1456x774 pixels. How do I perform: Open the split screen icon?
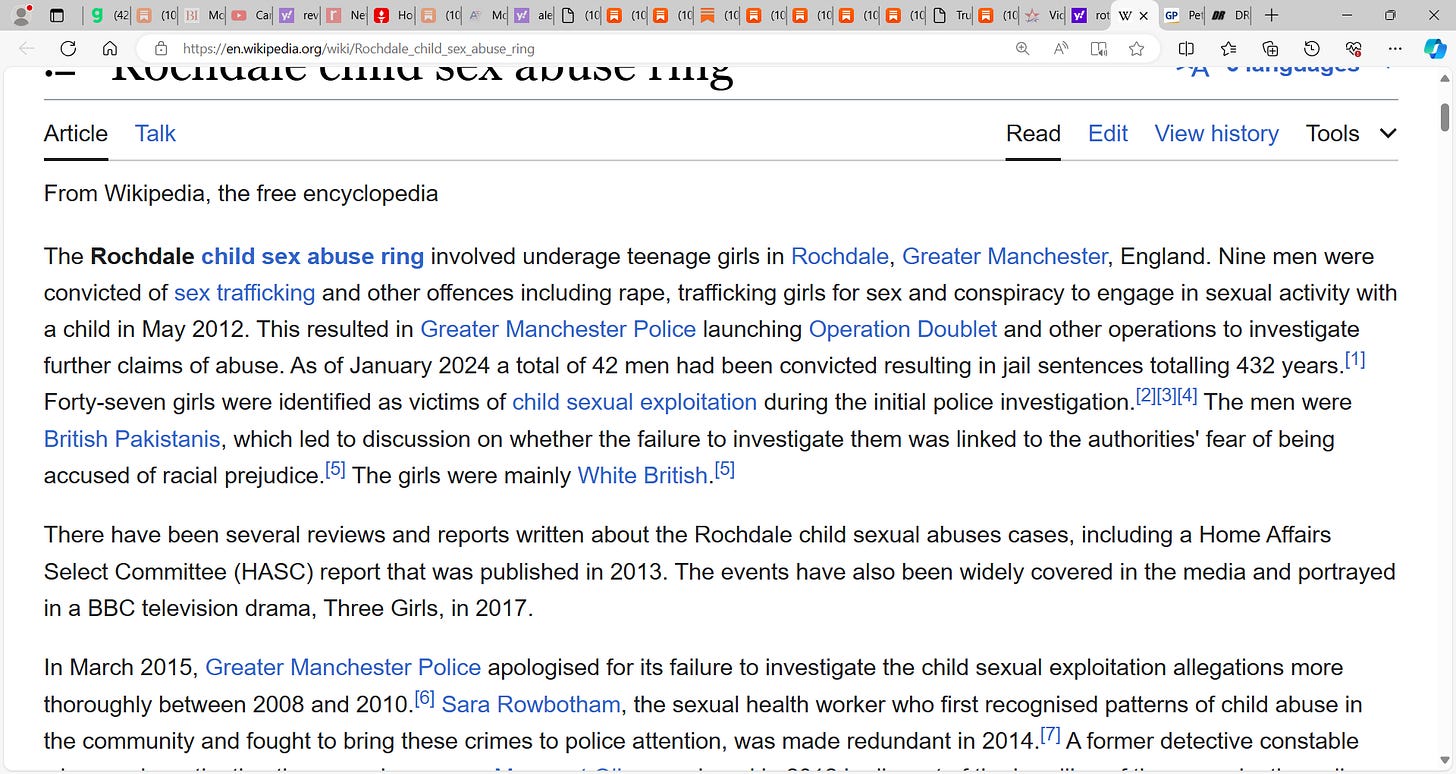pyautogui.click(x=1186, y=48)
